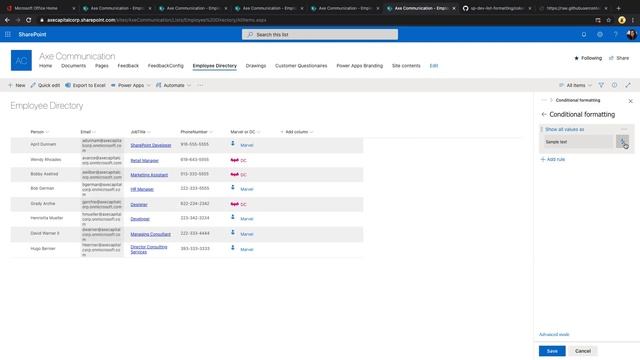Screen dimensions: 640x360
Task: Open Power Apps Branding navigation link
Action: click(x=360, y=66)
